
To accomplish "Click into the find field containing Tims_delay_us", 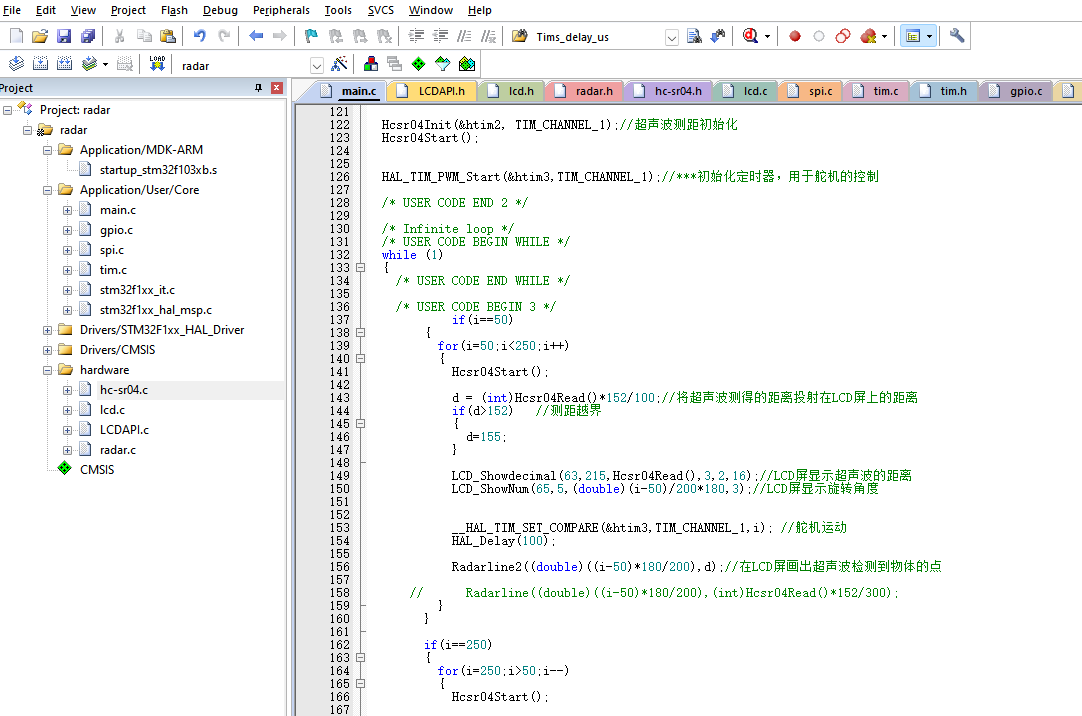I will click(x=598, y=37).
